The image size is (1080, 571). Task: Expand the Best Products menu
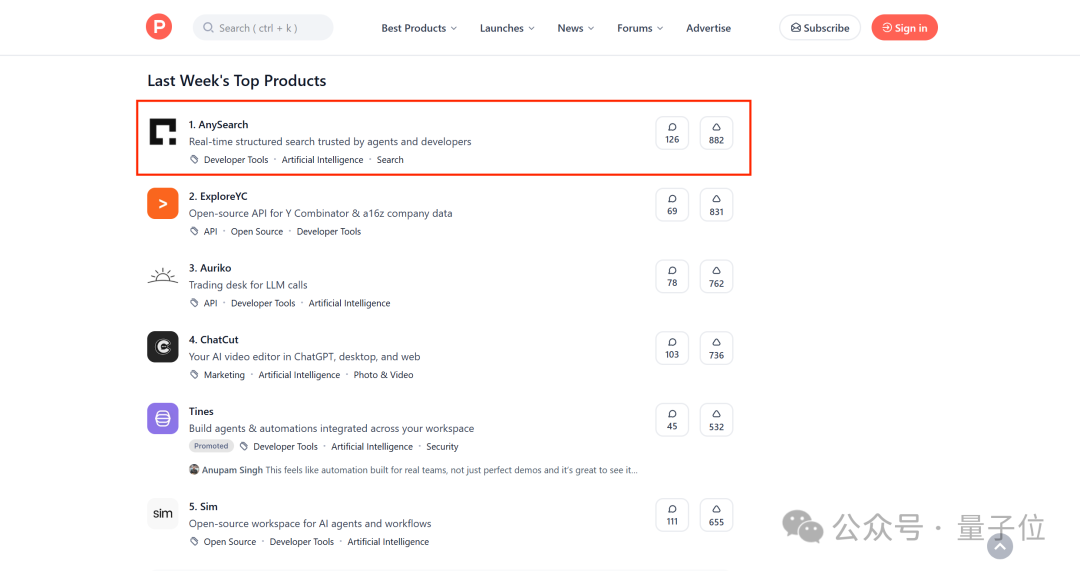[419, 28]
